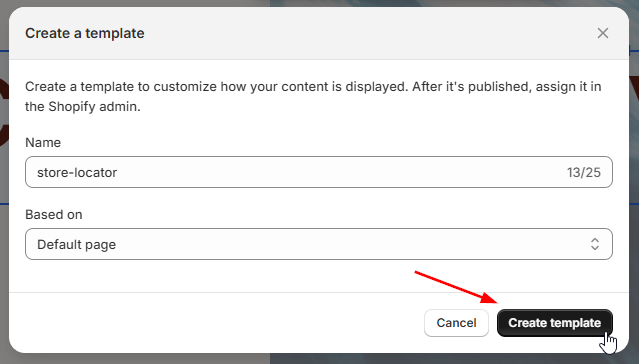639x364 pixels.
Task: Click the dialog description paragraph text
Action: point(313,96)
